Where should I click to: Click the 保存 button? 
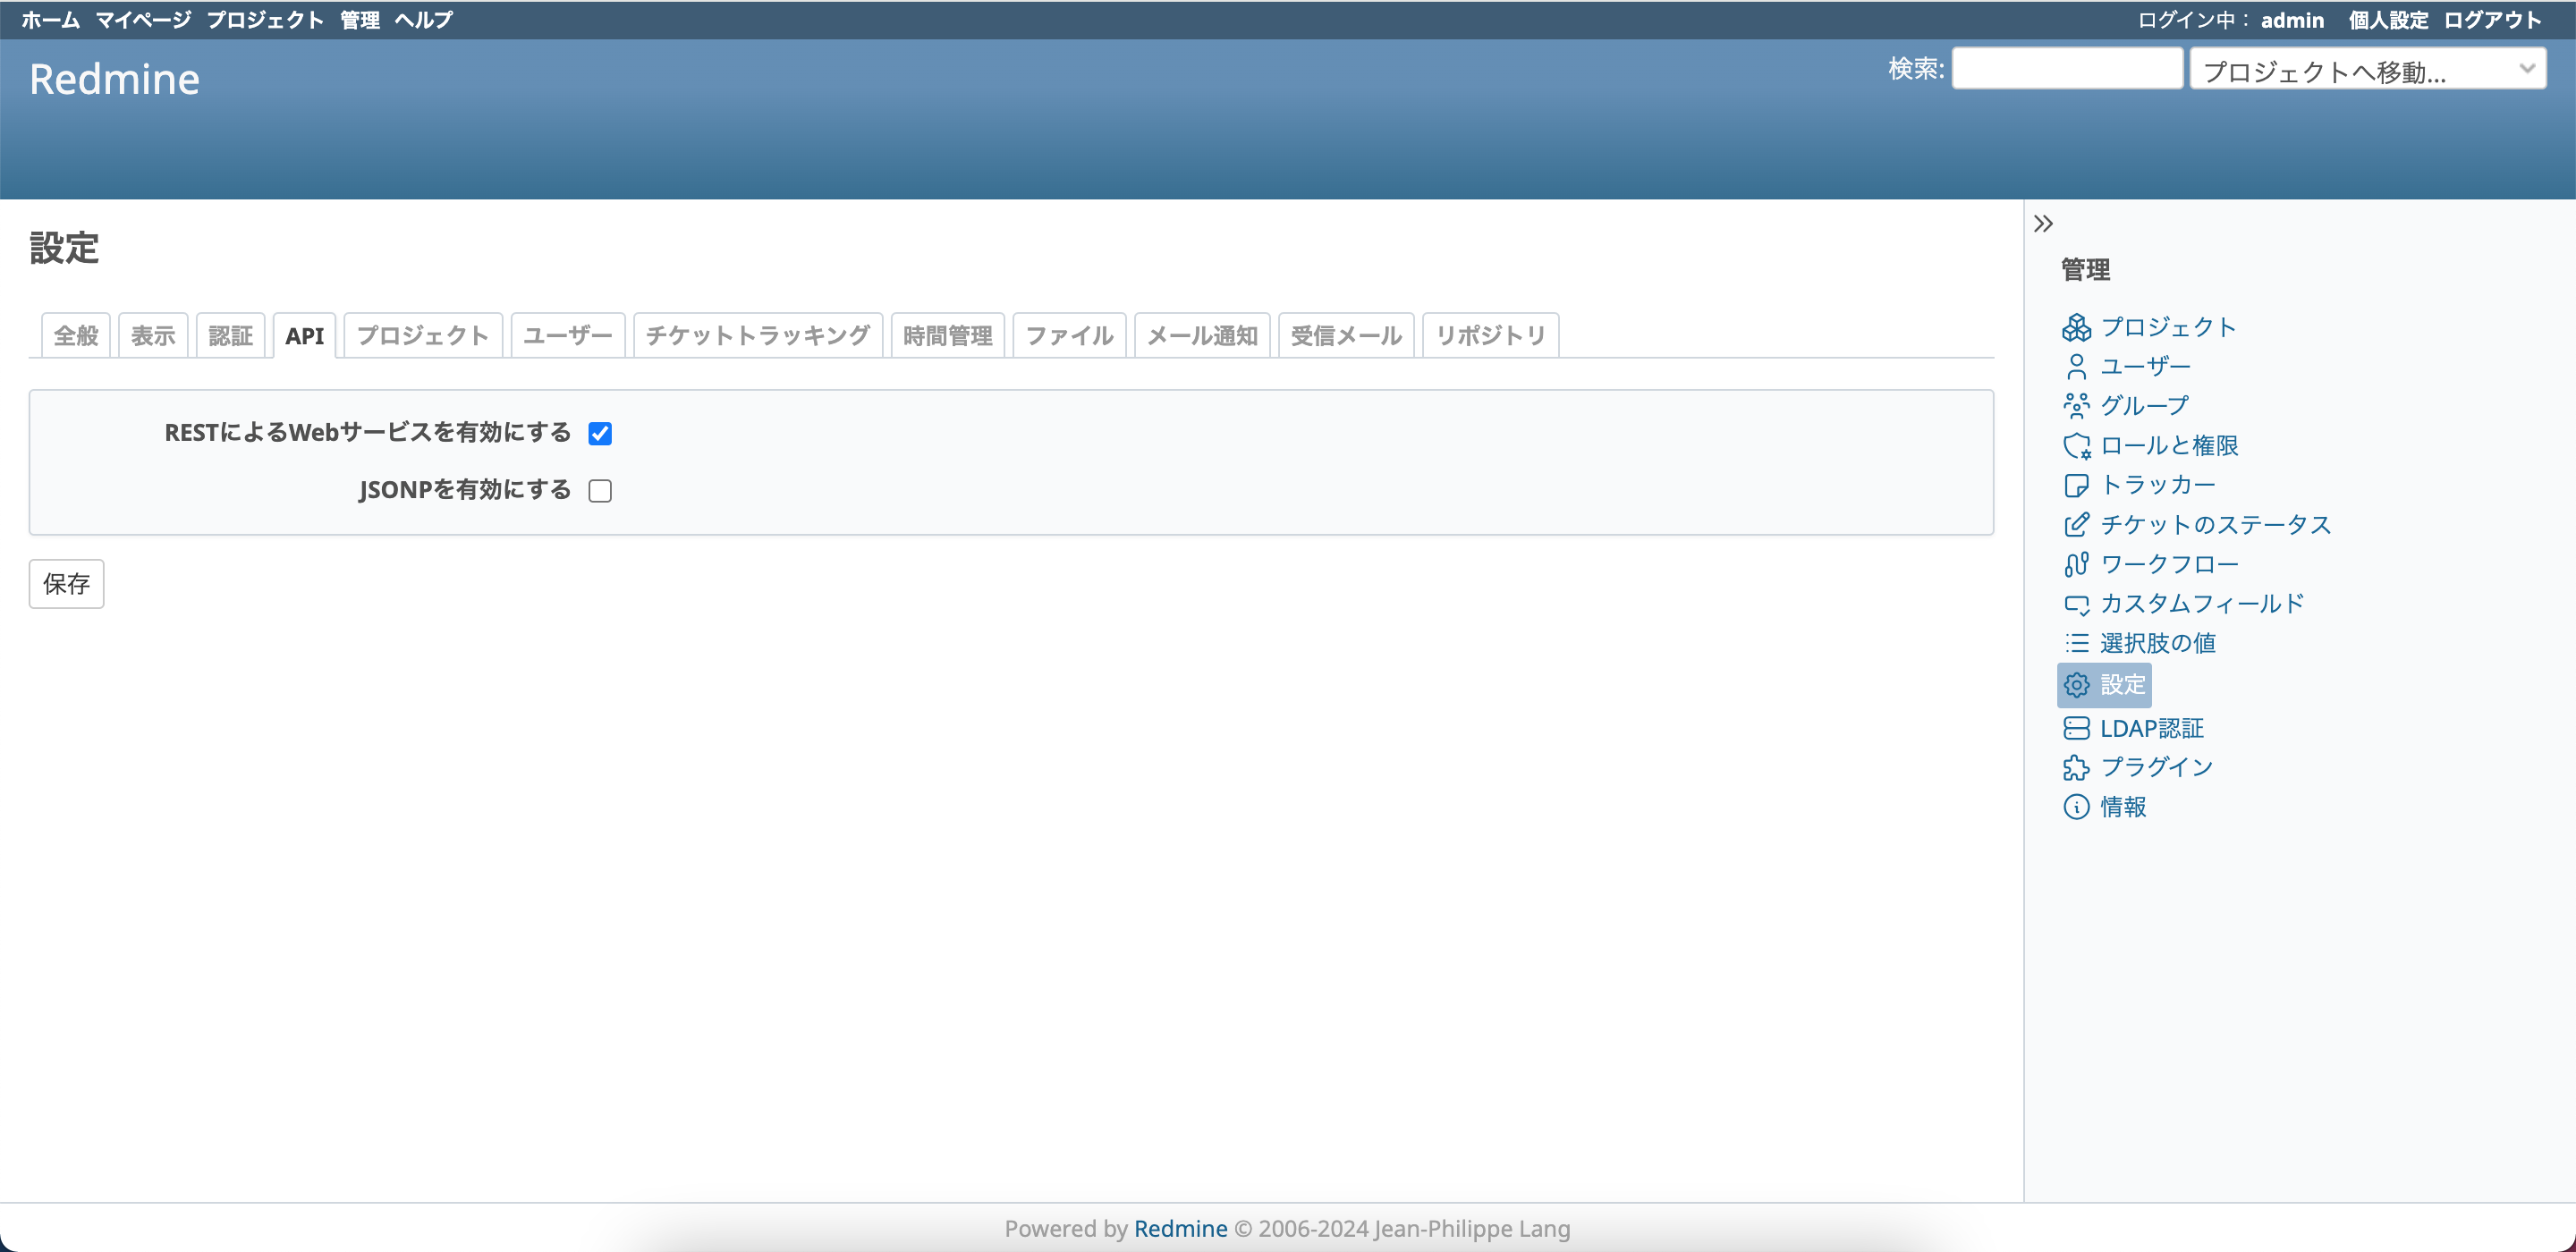pos(66,584)
